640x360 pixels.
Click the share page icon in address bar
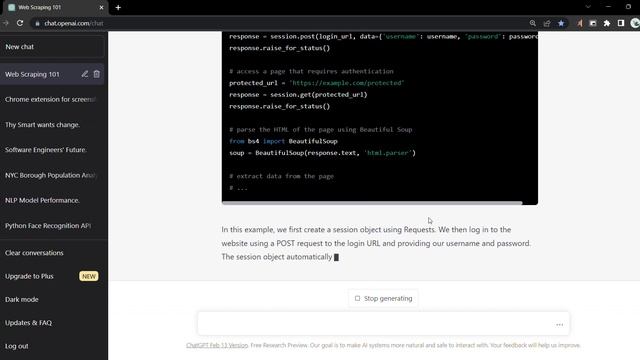tap(547, 23)
